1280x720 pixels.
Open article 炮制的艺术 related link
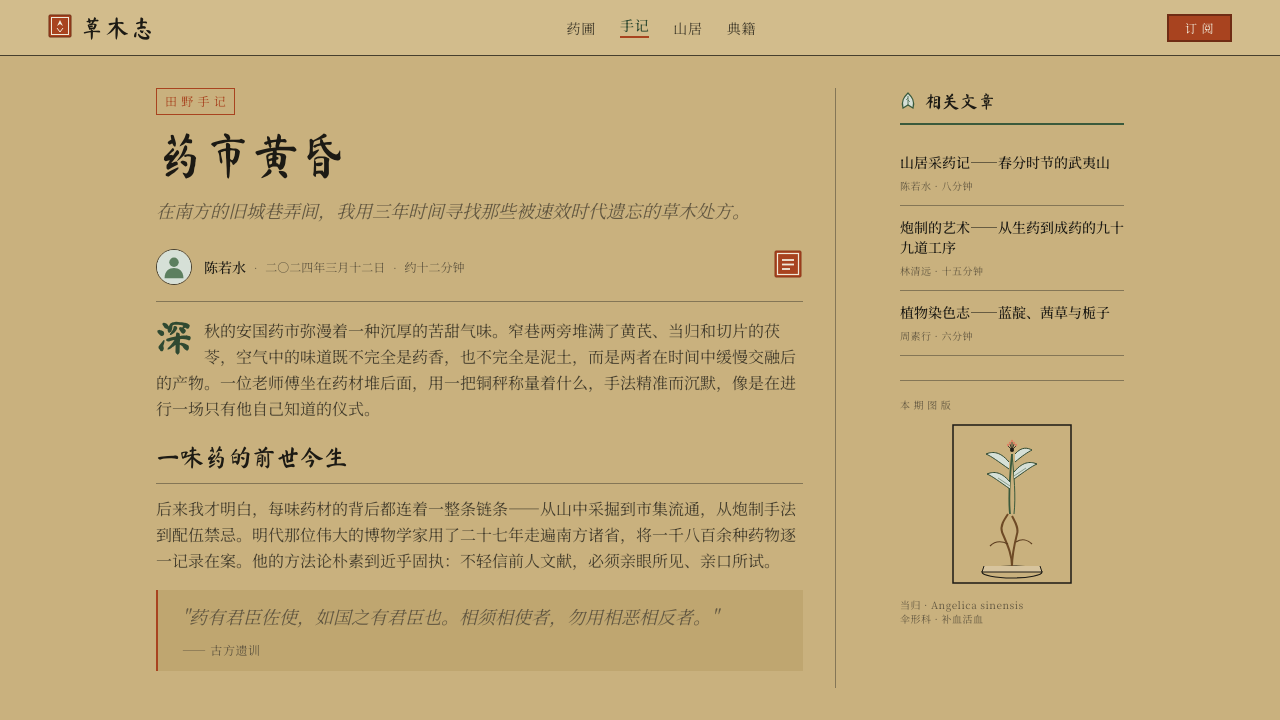point(1012,238)
